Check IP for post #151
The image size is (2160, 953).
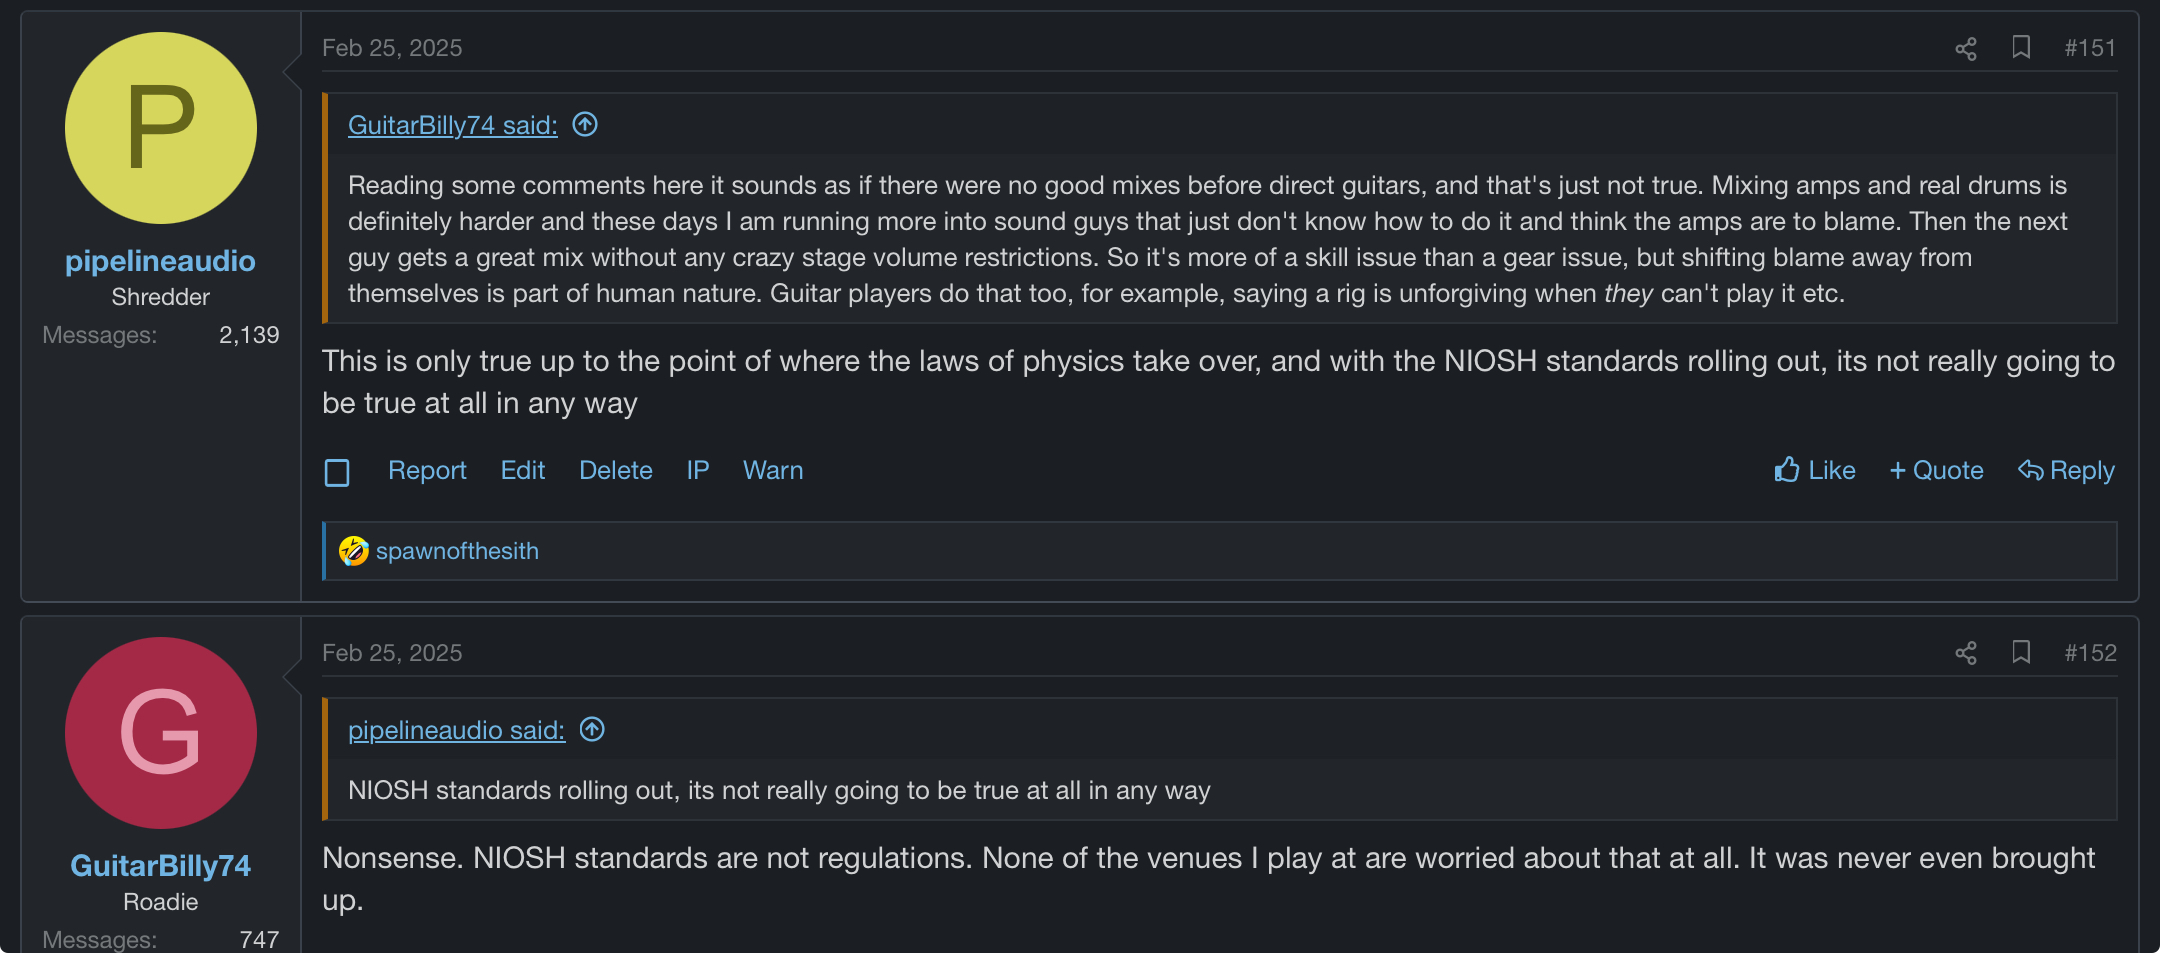pyautogui.click(x=698, y=470)
